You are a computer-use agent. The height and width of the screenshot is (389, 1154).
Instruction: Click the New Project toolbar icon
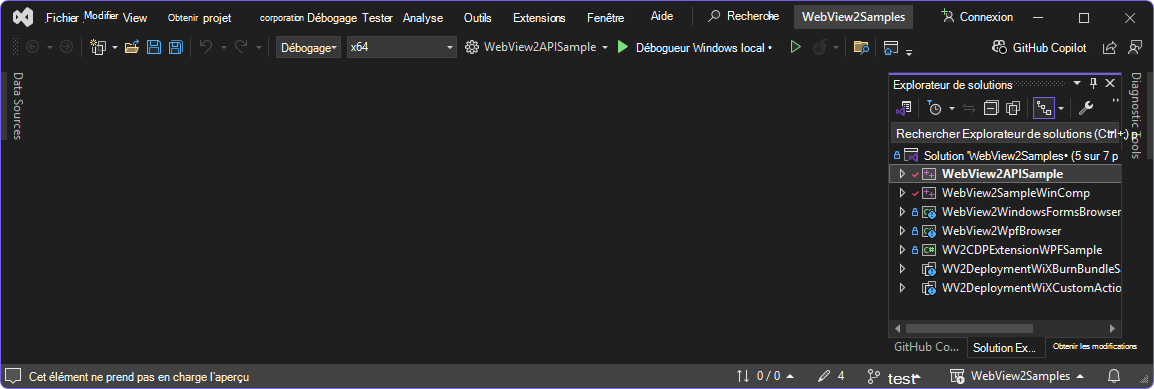98,48
